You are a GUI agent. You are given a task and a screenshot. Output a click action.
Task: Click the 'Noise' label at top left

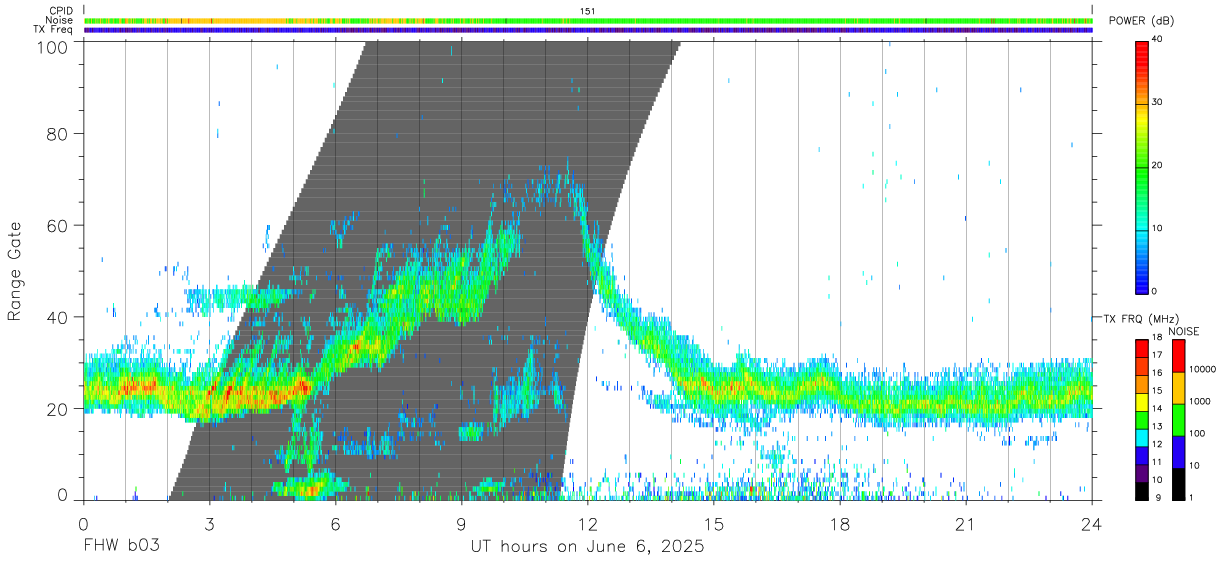(58, 20)
